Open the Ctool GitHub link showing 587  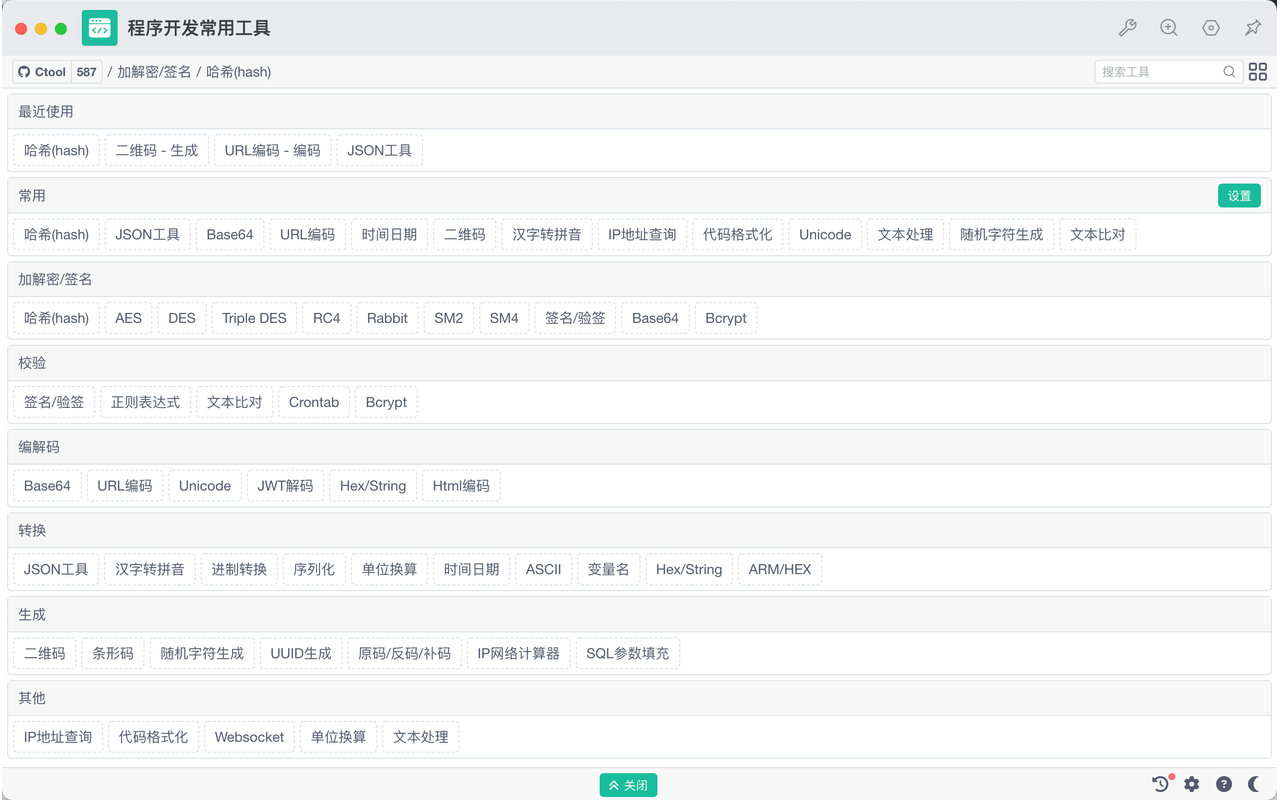(55, 71)
